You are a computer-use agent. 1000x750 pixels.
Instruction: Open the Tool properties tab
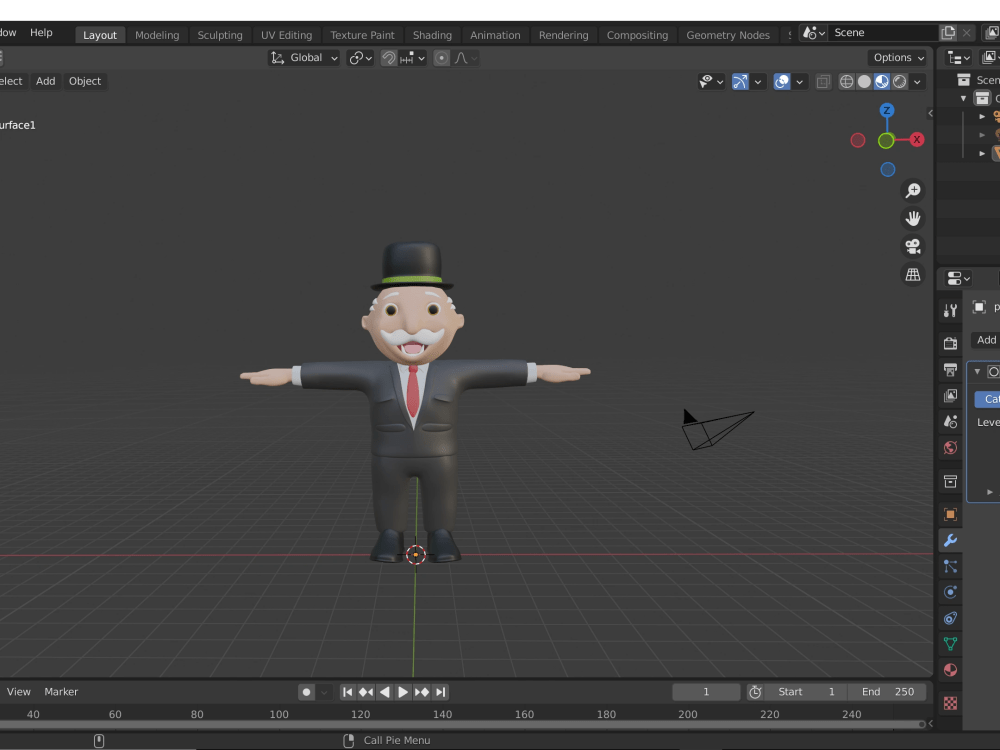pyautogui.click(x=950, y=311)
